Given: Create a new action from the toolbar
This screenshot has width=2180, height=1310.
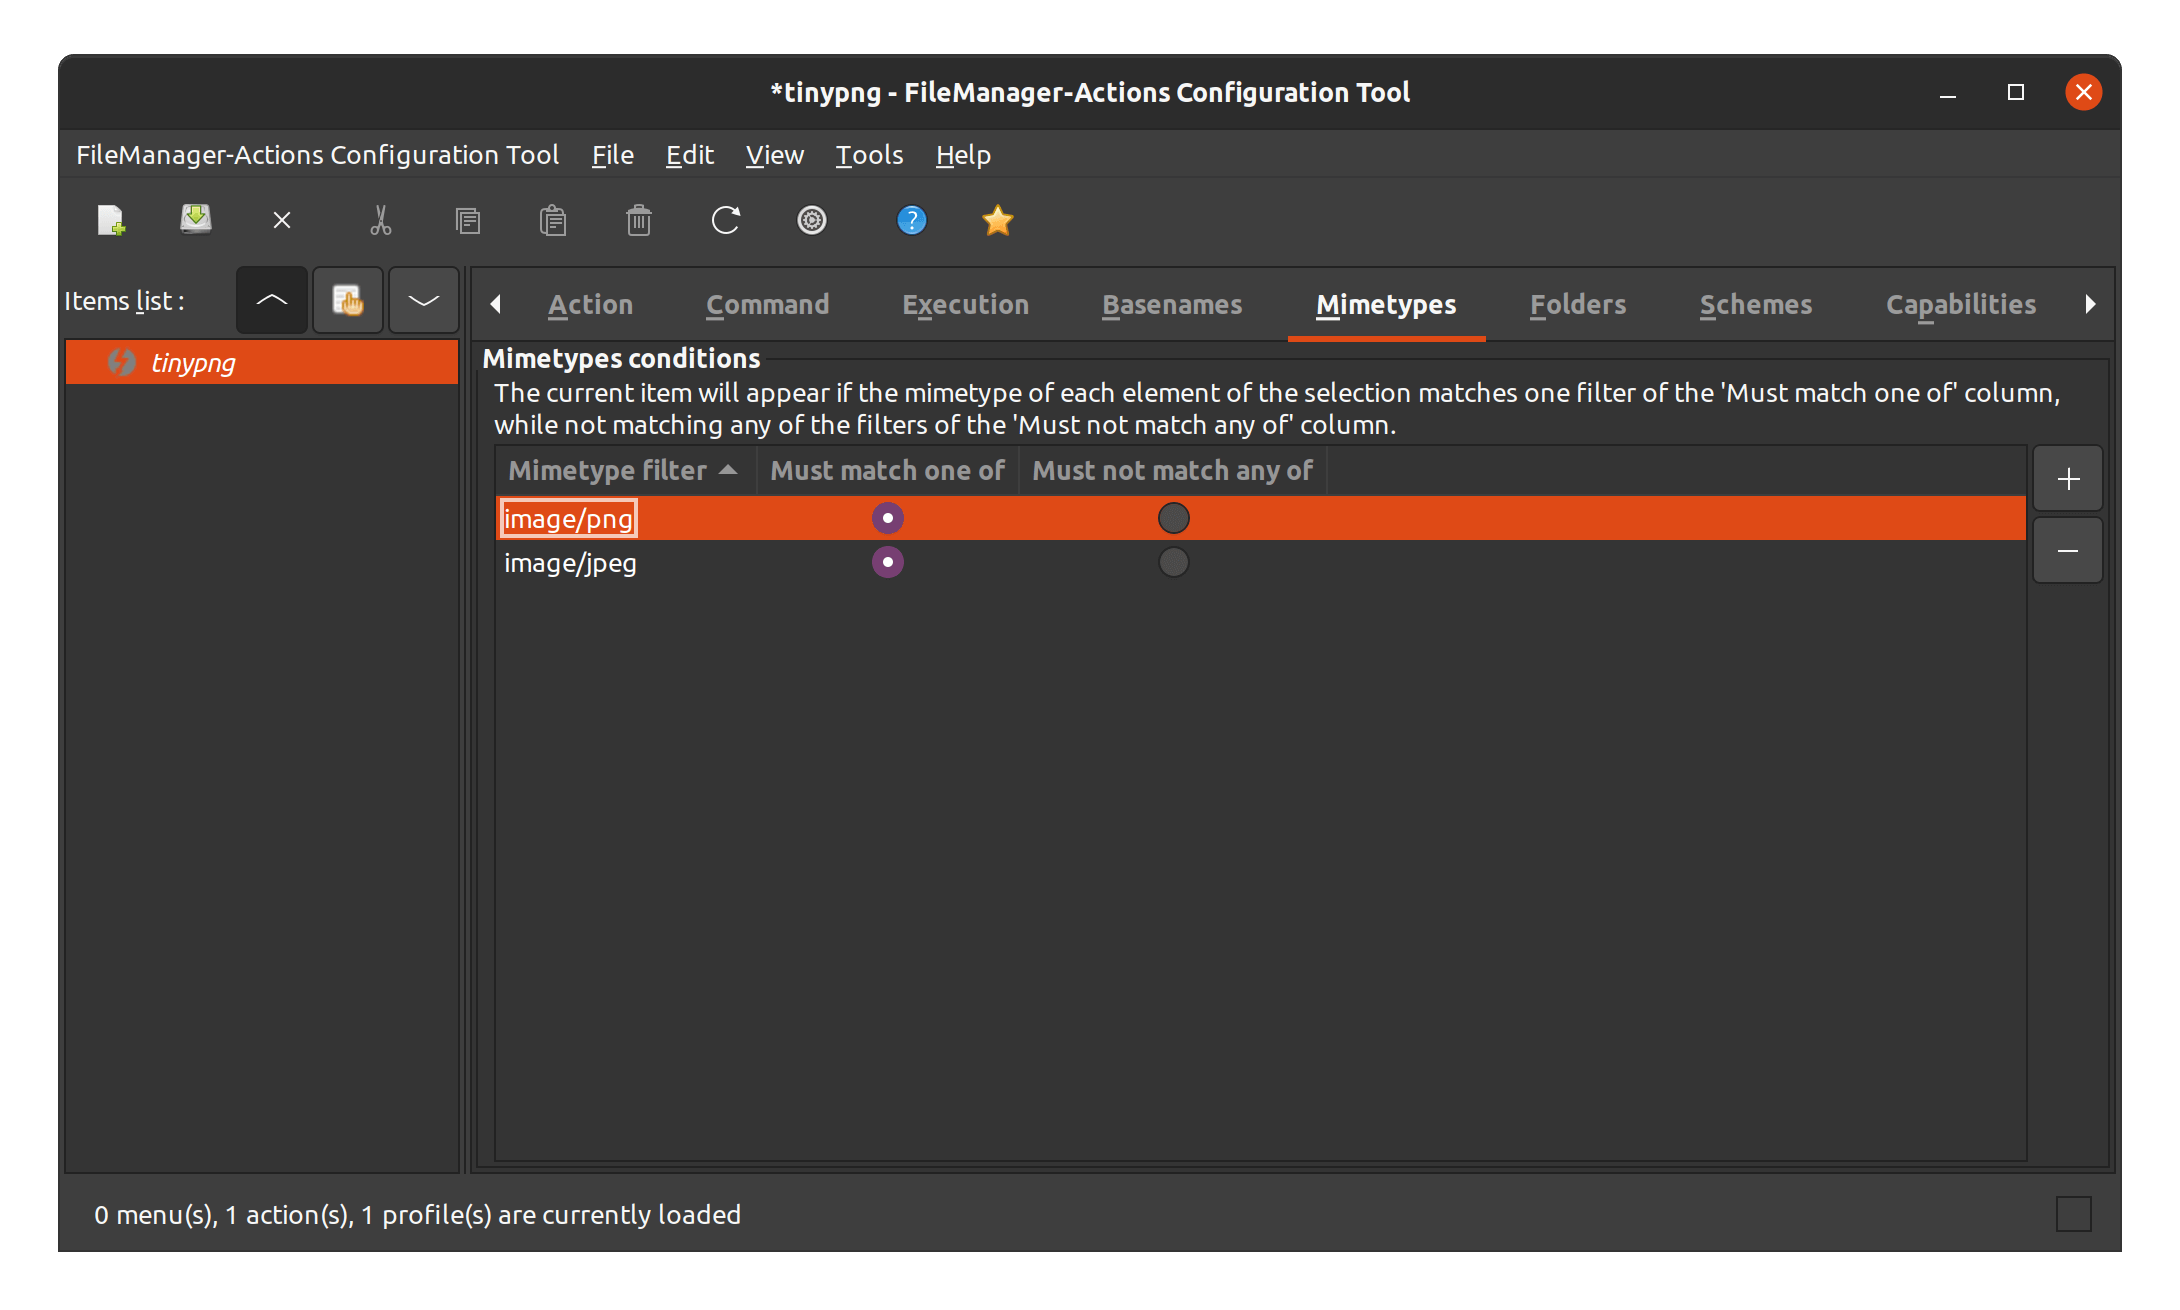Looking at the screenshot, I should tap(110, 220).
